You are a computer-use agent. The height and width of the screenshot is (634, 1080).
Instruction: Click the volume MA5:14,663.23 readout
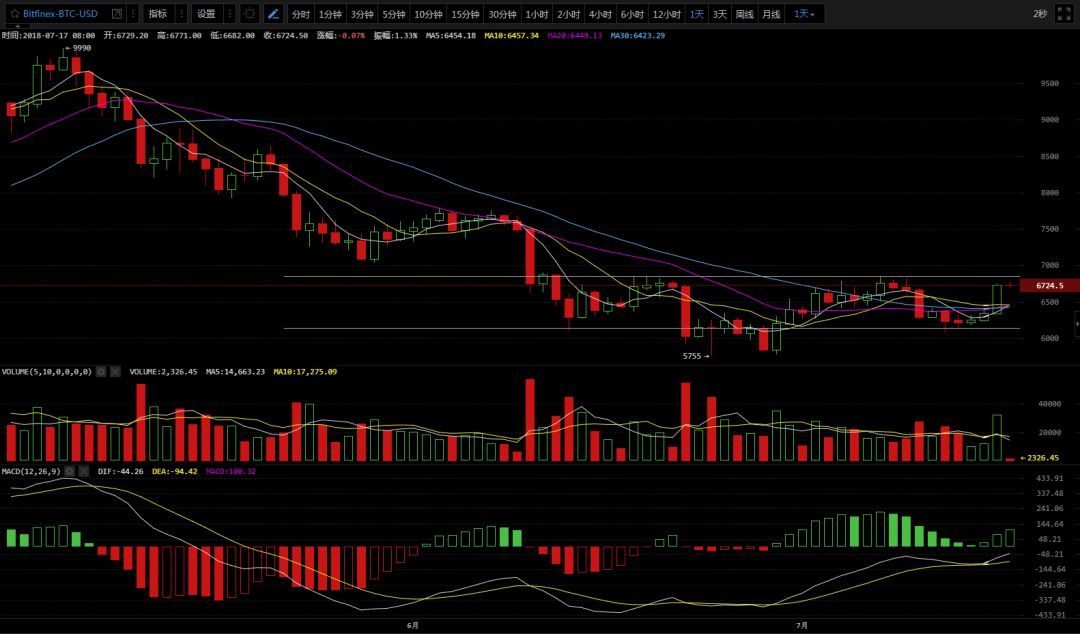point(235,371)
